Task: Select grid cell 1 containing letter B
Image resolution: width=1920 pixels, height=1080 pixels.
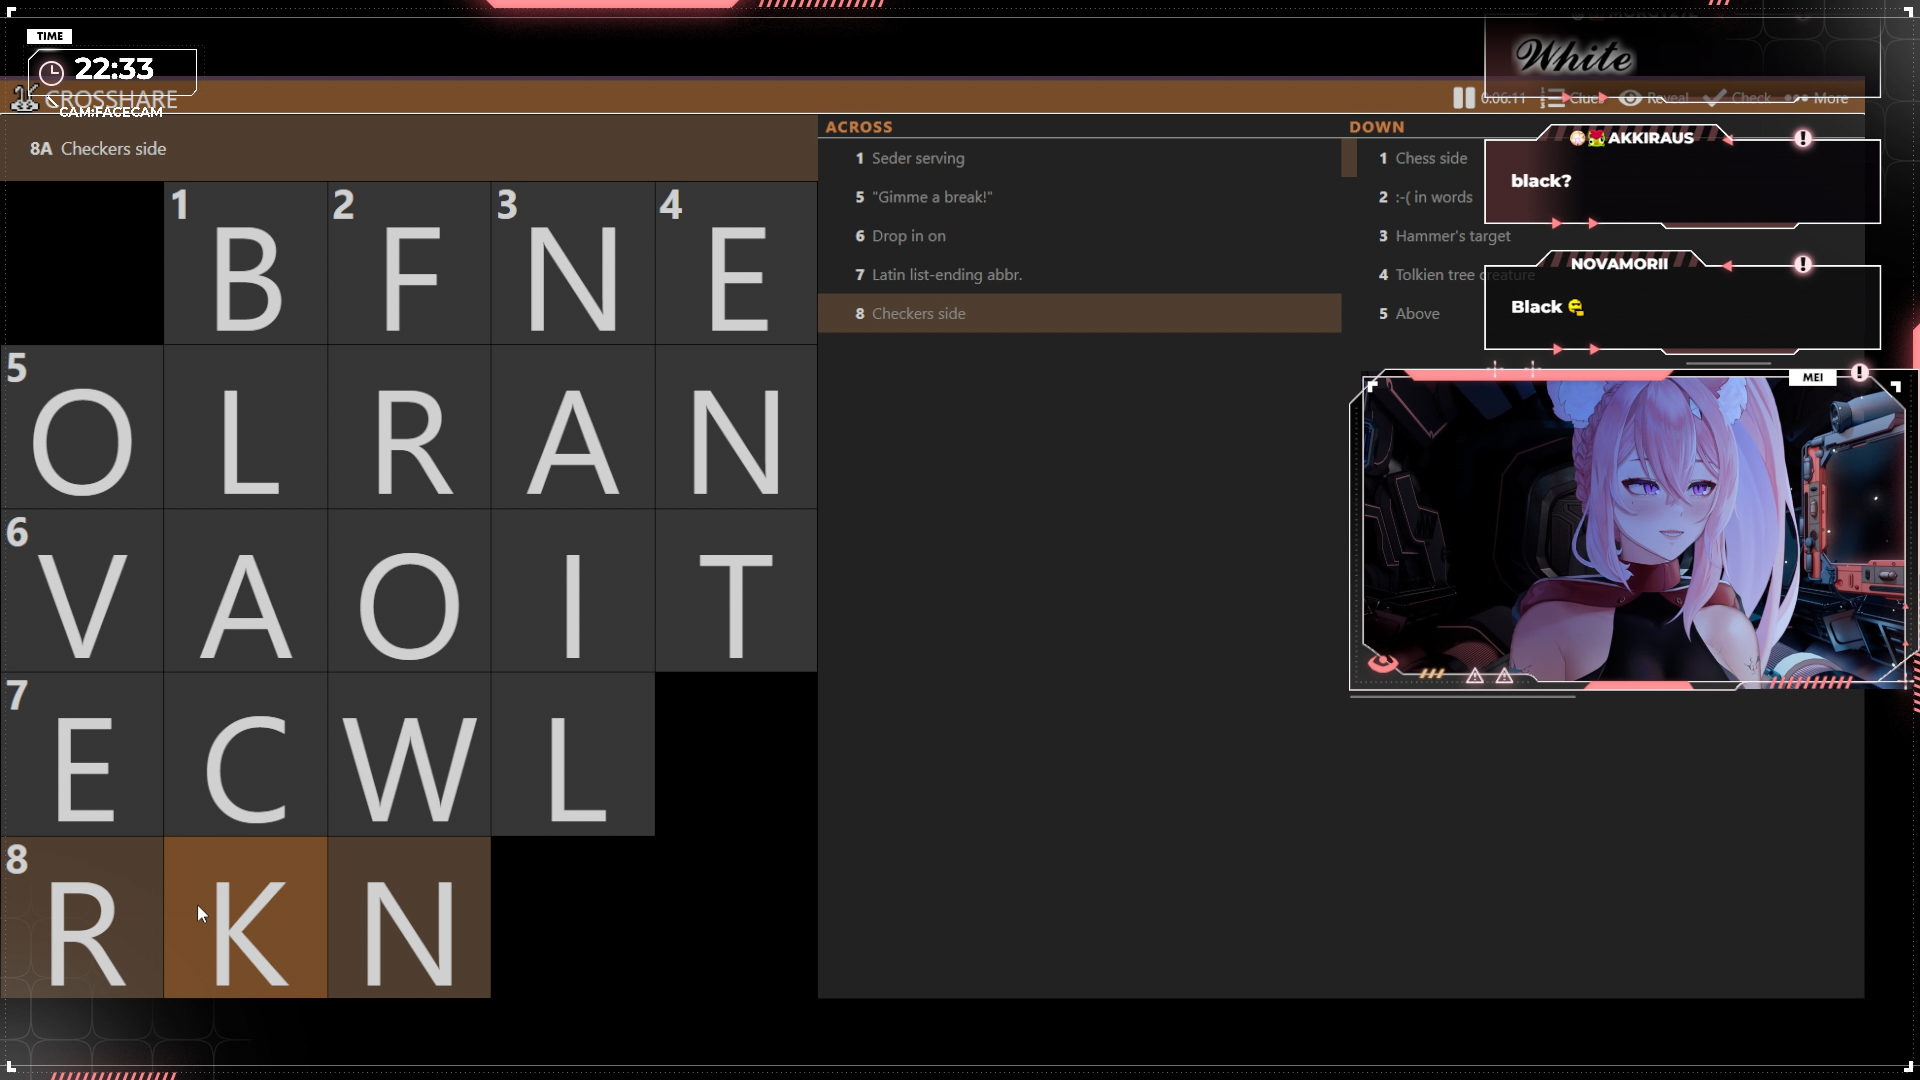Action: [x=246, y=263]
